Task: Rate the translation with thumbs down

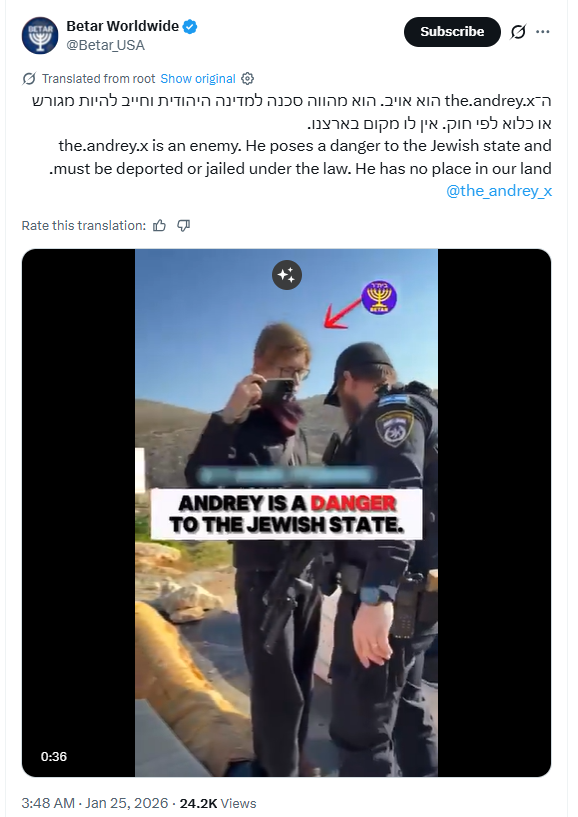Action: pos(183,226)
